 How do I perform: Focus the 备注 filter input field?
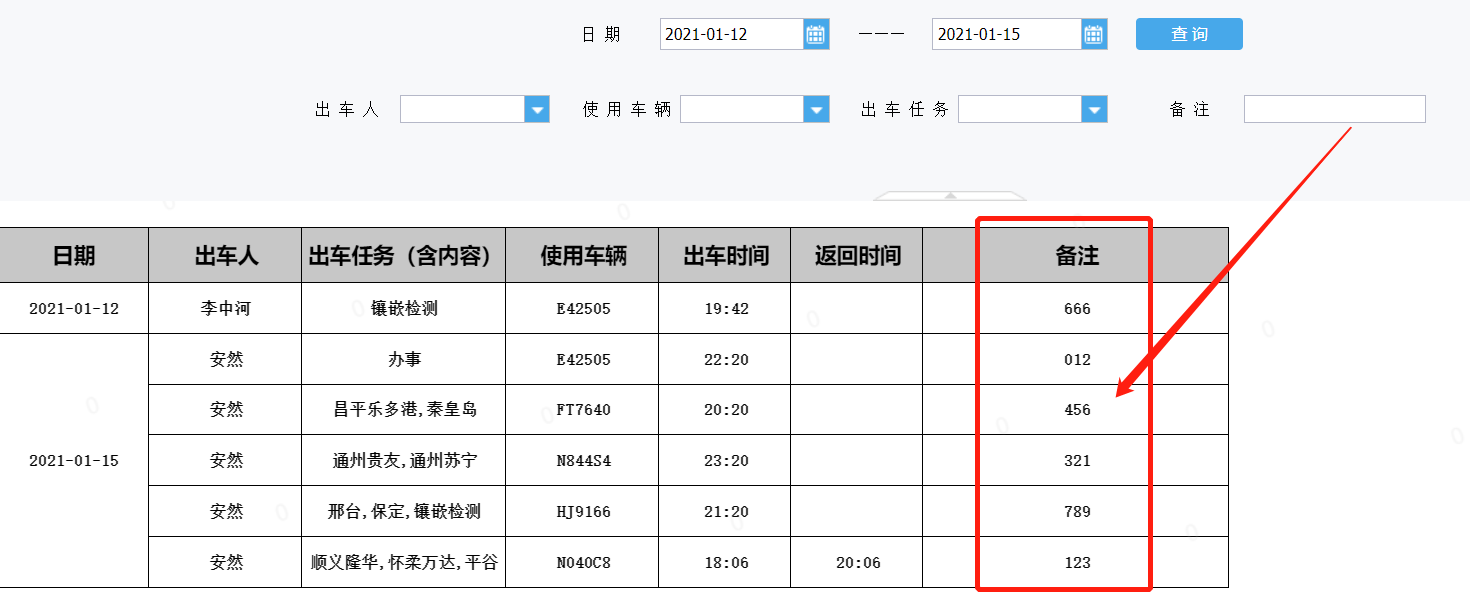[1334, 109]
